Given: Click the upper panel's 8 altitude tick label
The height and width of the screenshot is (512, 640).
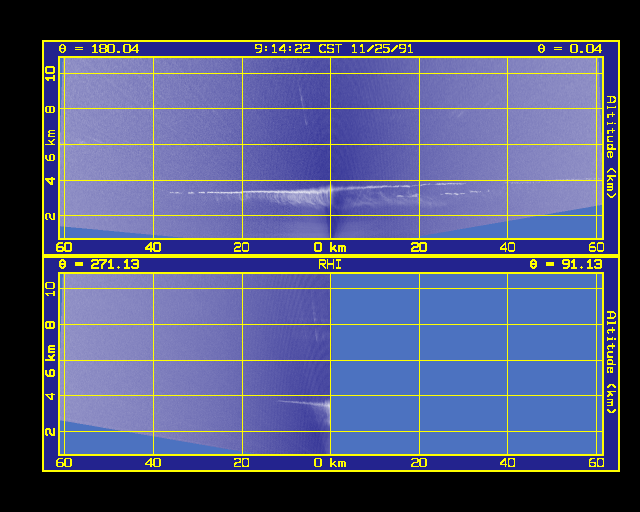Looking at the screenshot, I should [50, 109].
